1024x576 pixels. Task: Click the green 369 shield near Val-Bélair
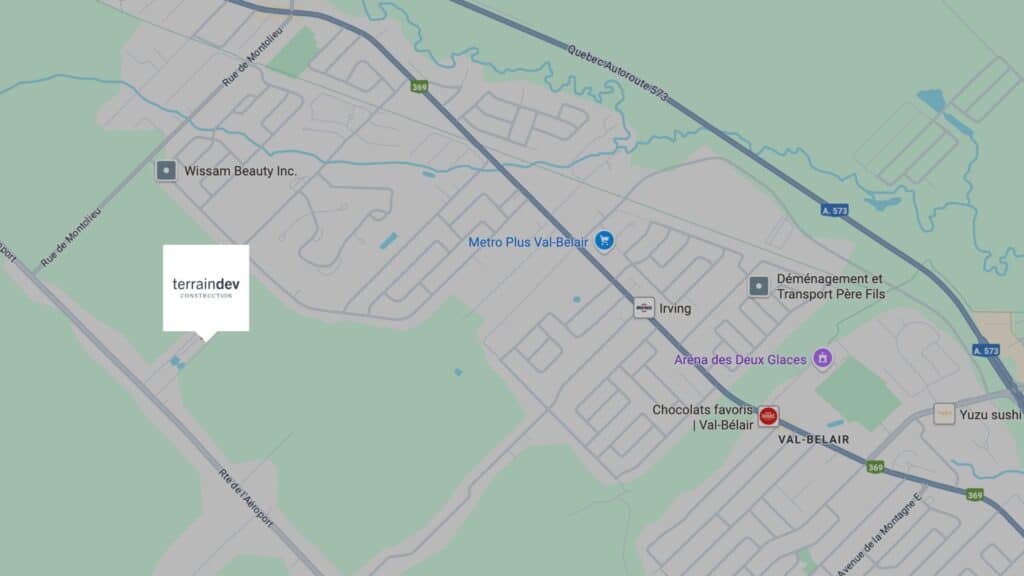click(x=875, y=467)
